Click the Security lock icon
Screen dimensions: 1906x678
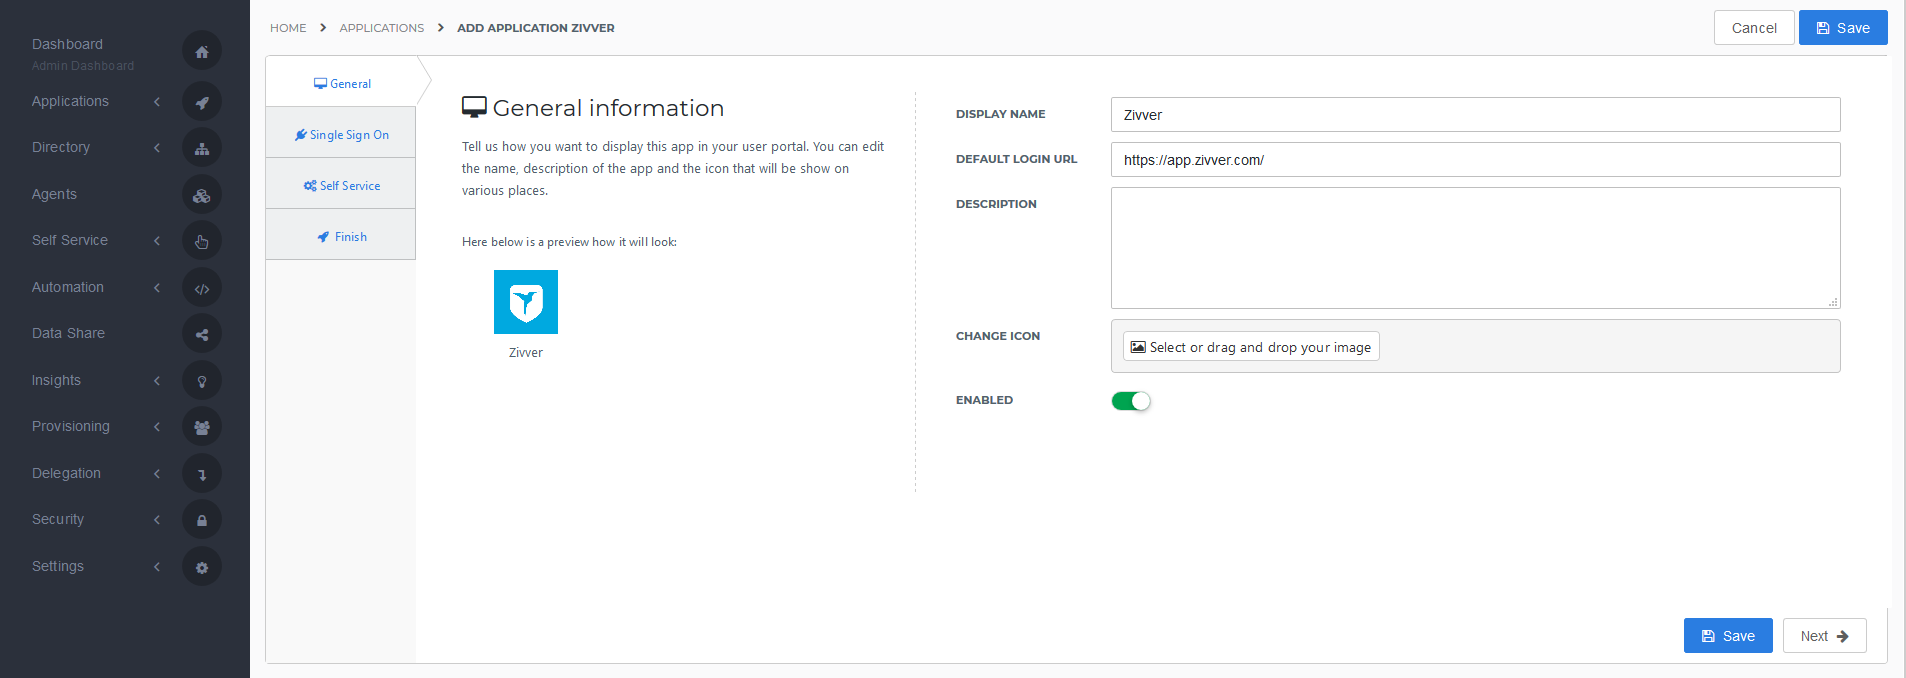(x=202, y=520)
